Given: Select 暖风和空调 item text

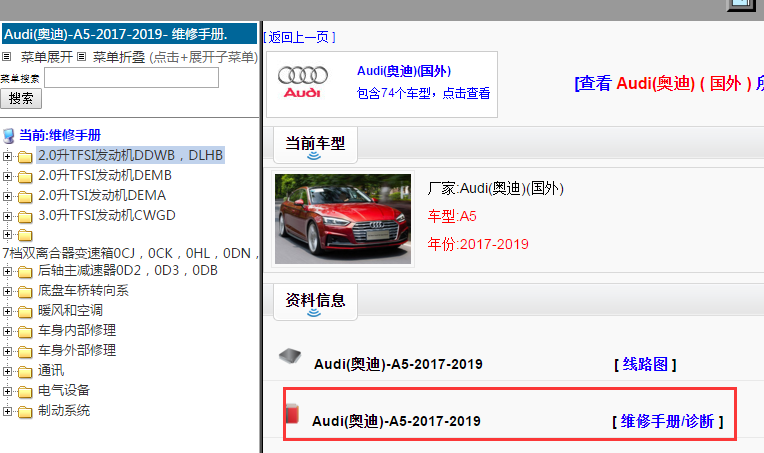Looking at the screenshot, I should pos(70,310).
